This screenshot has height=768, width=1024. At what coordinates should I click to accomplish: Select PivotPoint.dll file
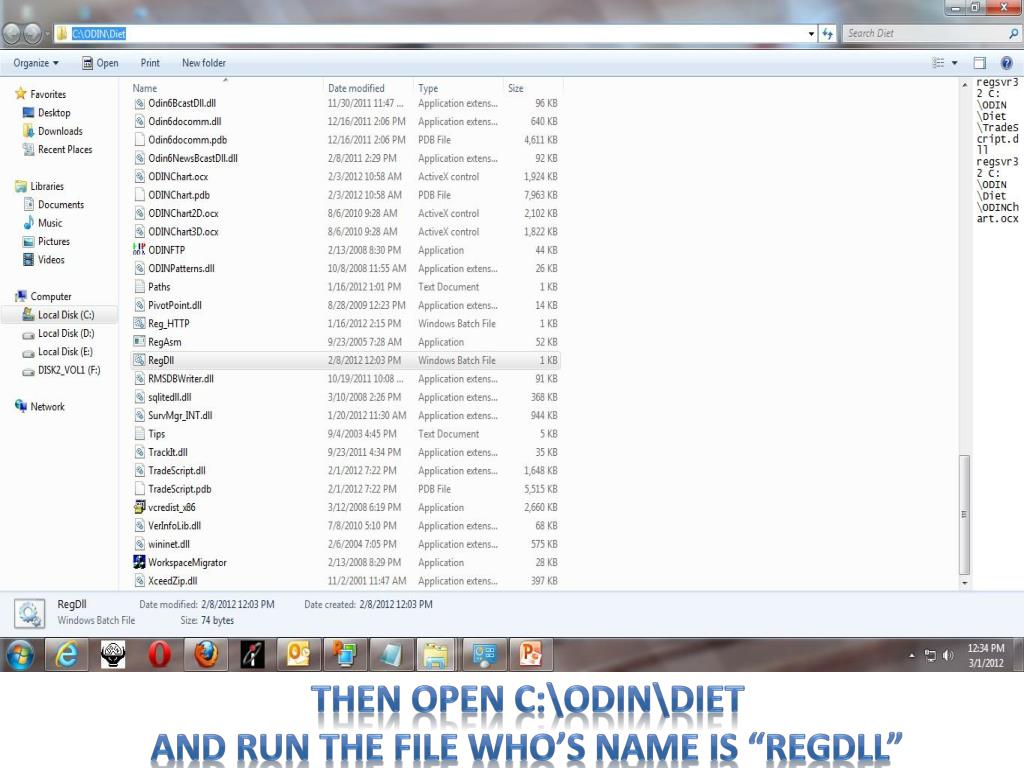click(345, 305)
